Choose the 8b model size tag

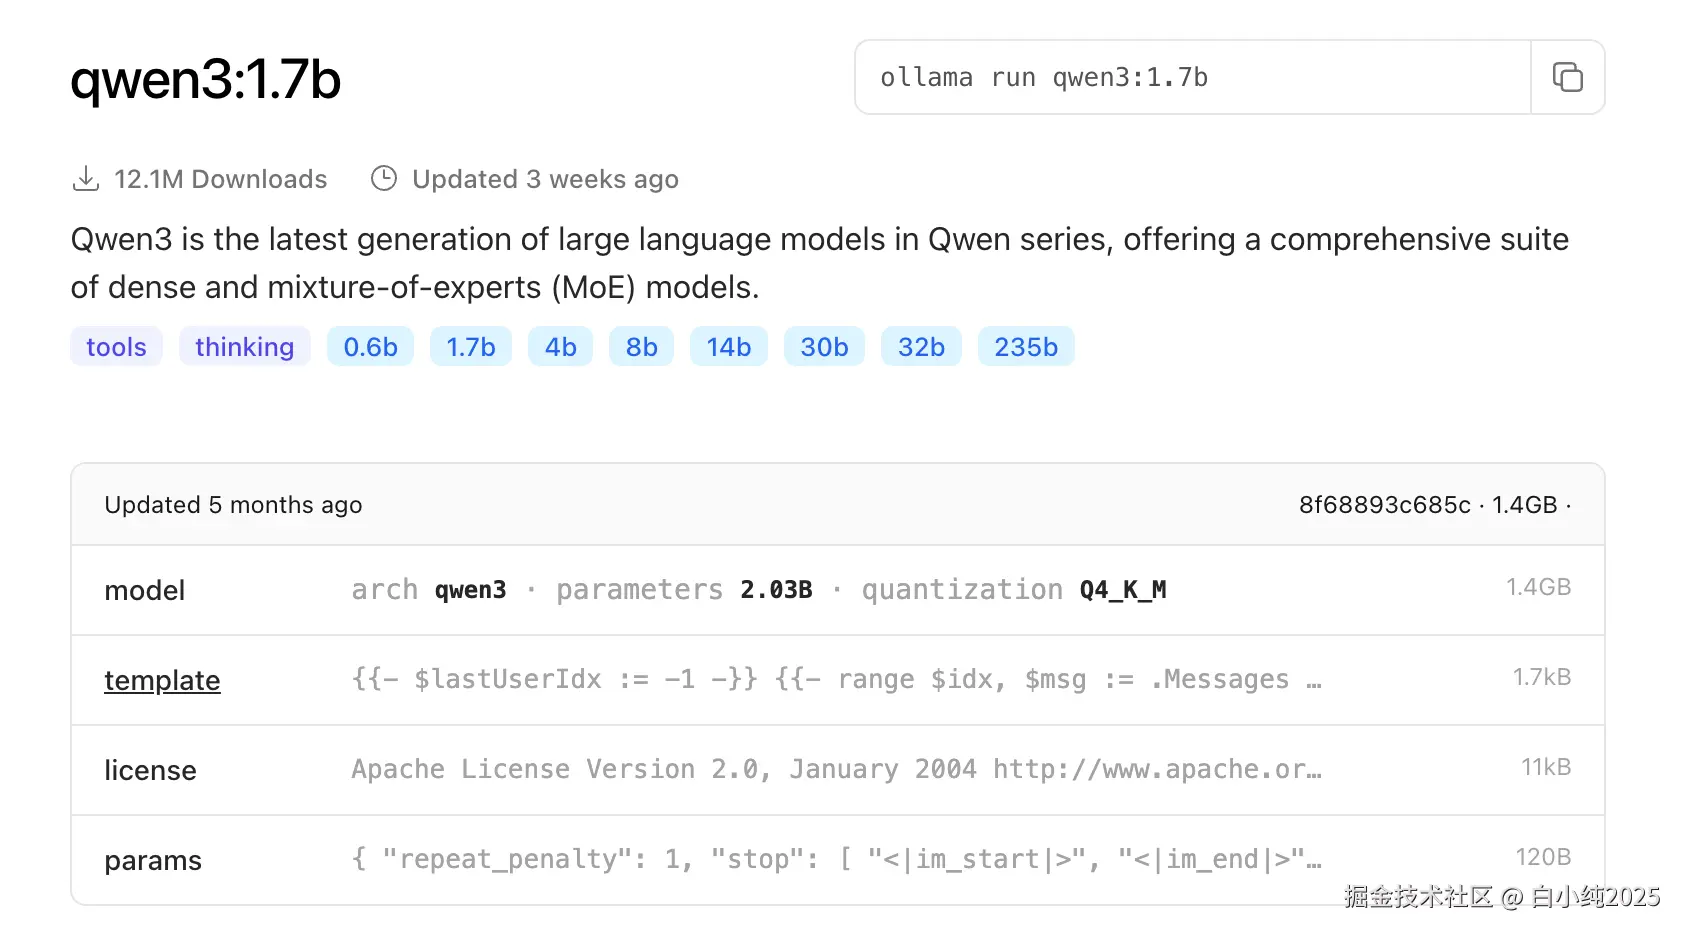(x=641, y=347)
